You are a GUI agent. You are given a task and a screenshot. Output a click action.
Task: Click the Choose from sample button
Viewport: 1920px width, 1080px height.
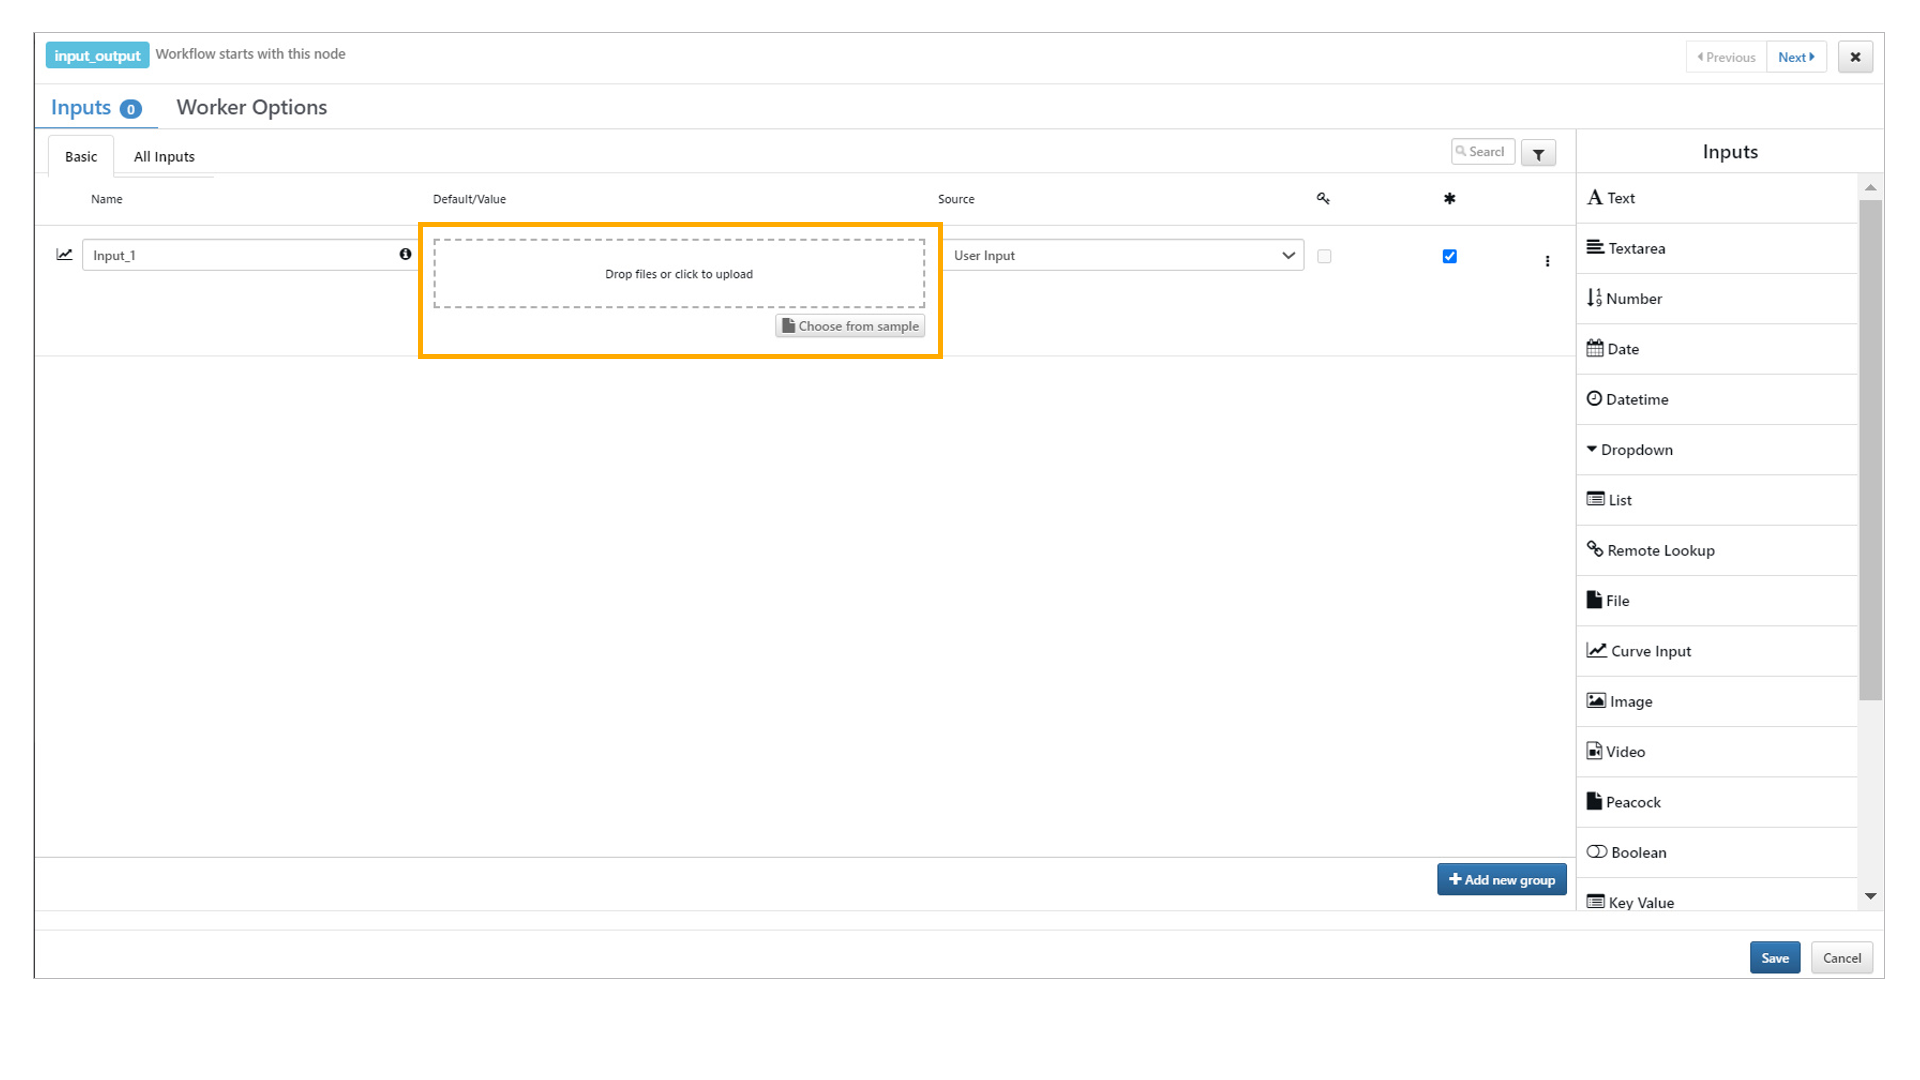(x=850, y=325)
